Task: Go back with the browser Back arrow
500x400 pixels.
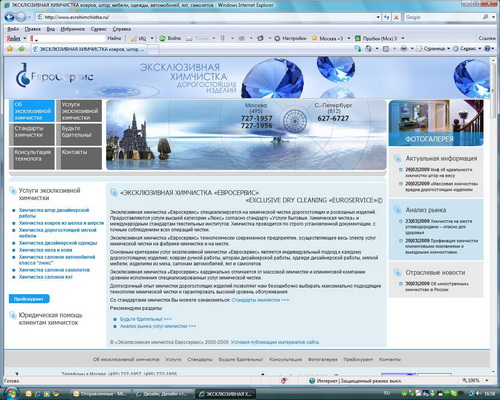Action: pyautogui.click(x=10, y=17)
